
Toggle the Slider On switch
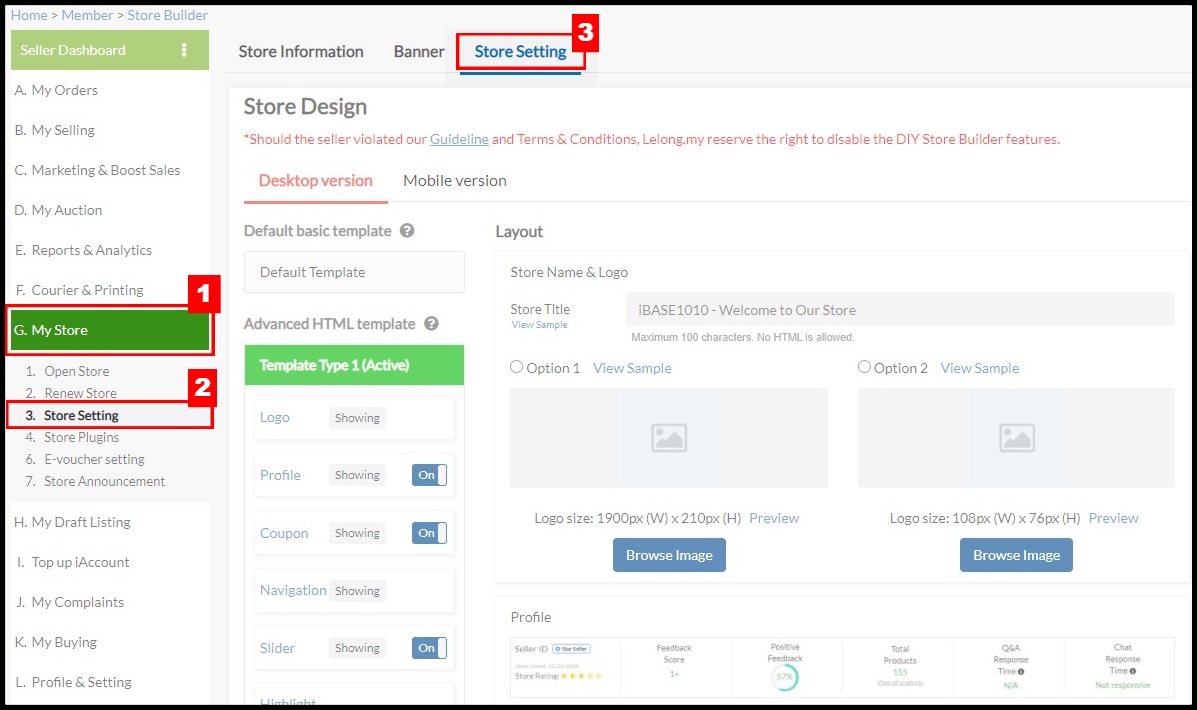click(429, 648)
